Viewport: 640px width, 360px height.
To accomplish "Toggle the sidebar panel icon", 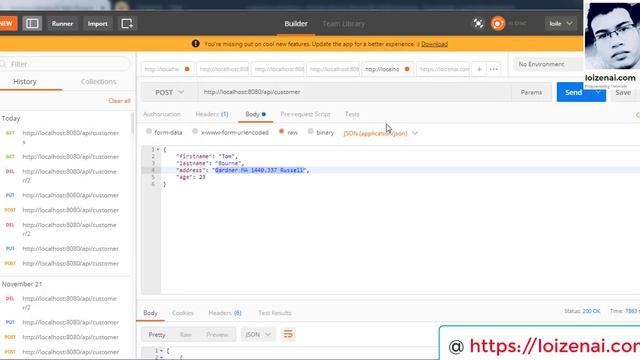I will click(32, 24).
